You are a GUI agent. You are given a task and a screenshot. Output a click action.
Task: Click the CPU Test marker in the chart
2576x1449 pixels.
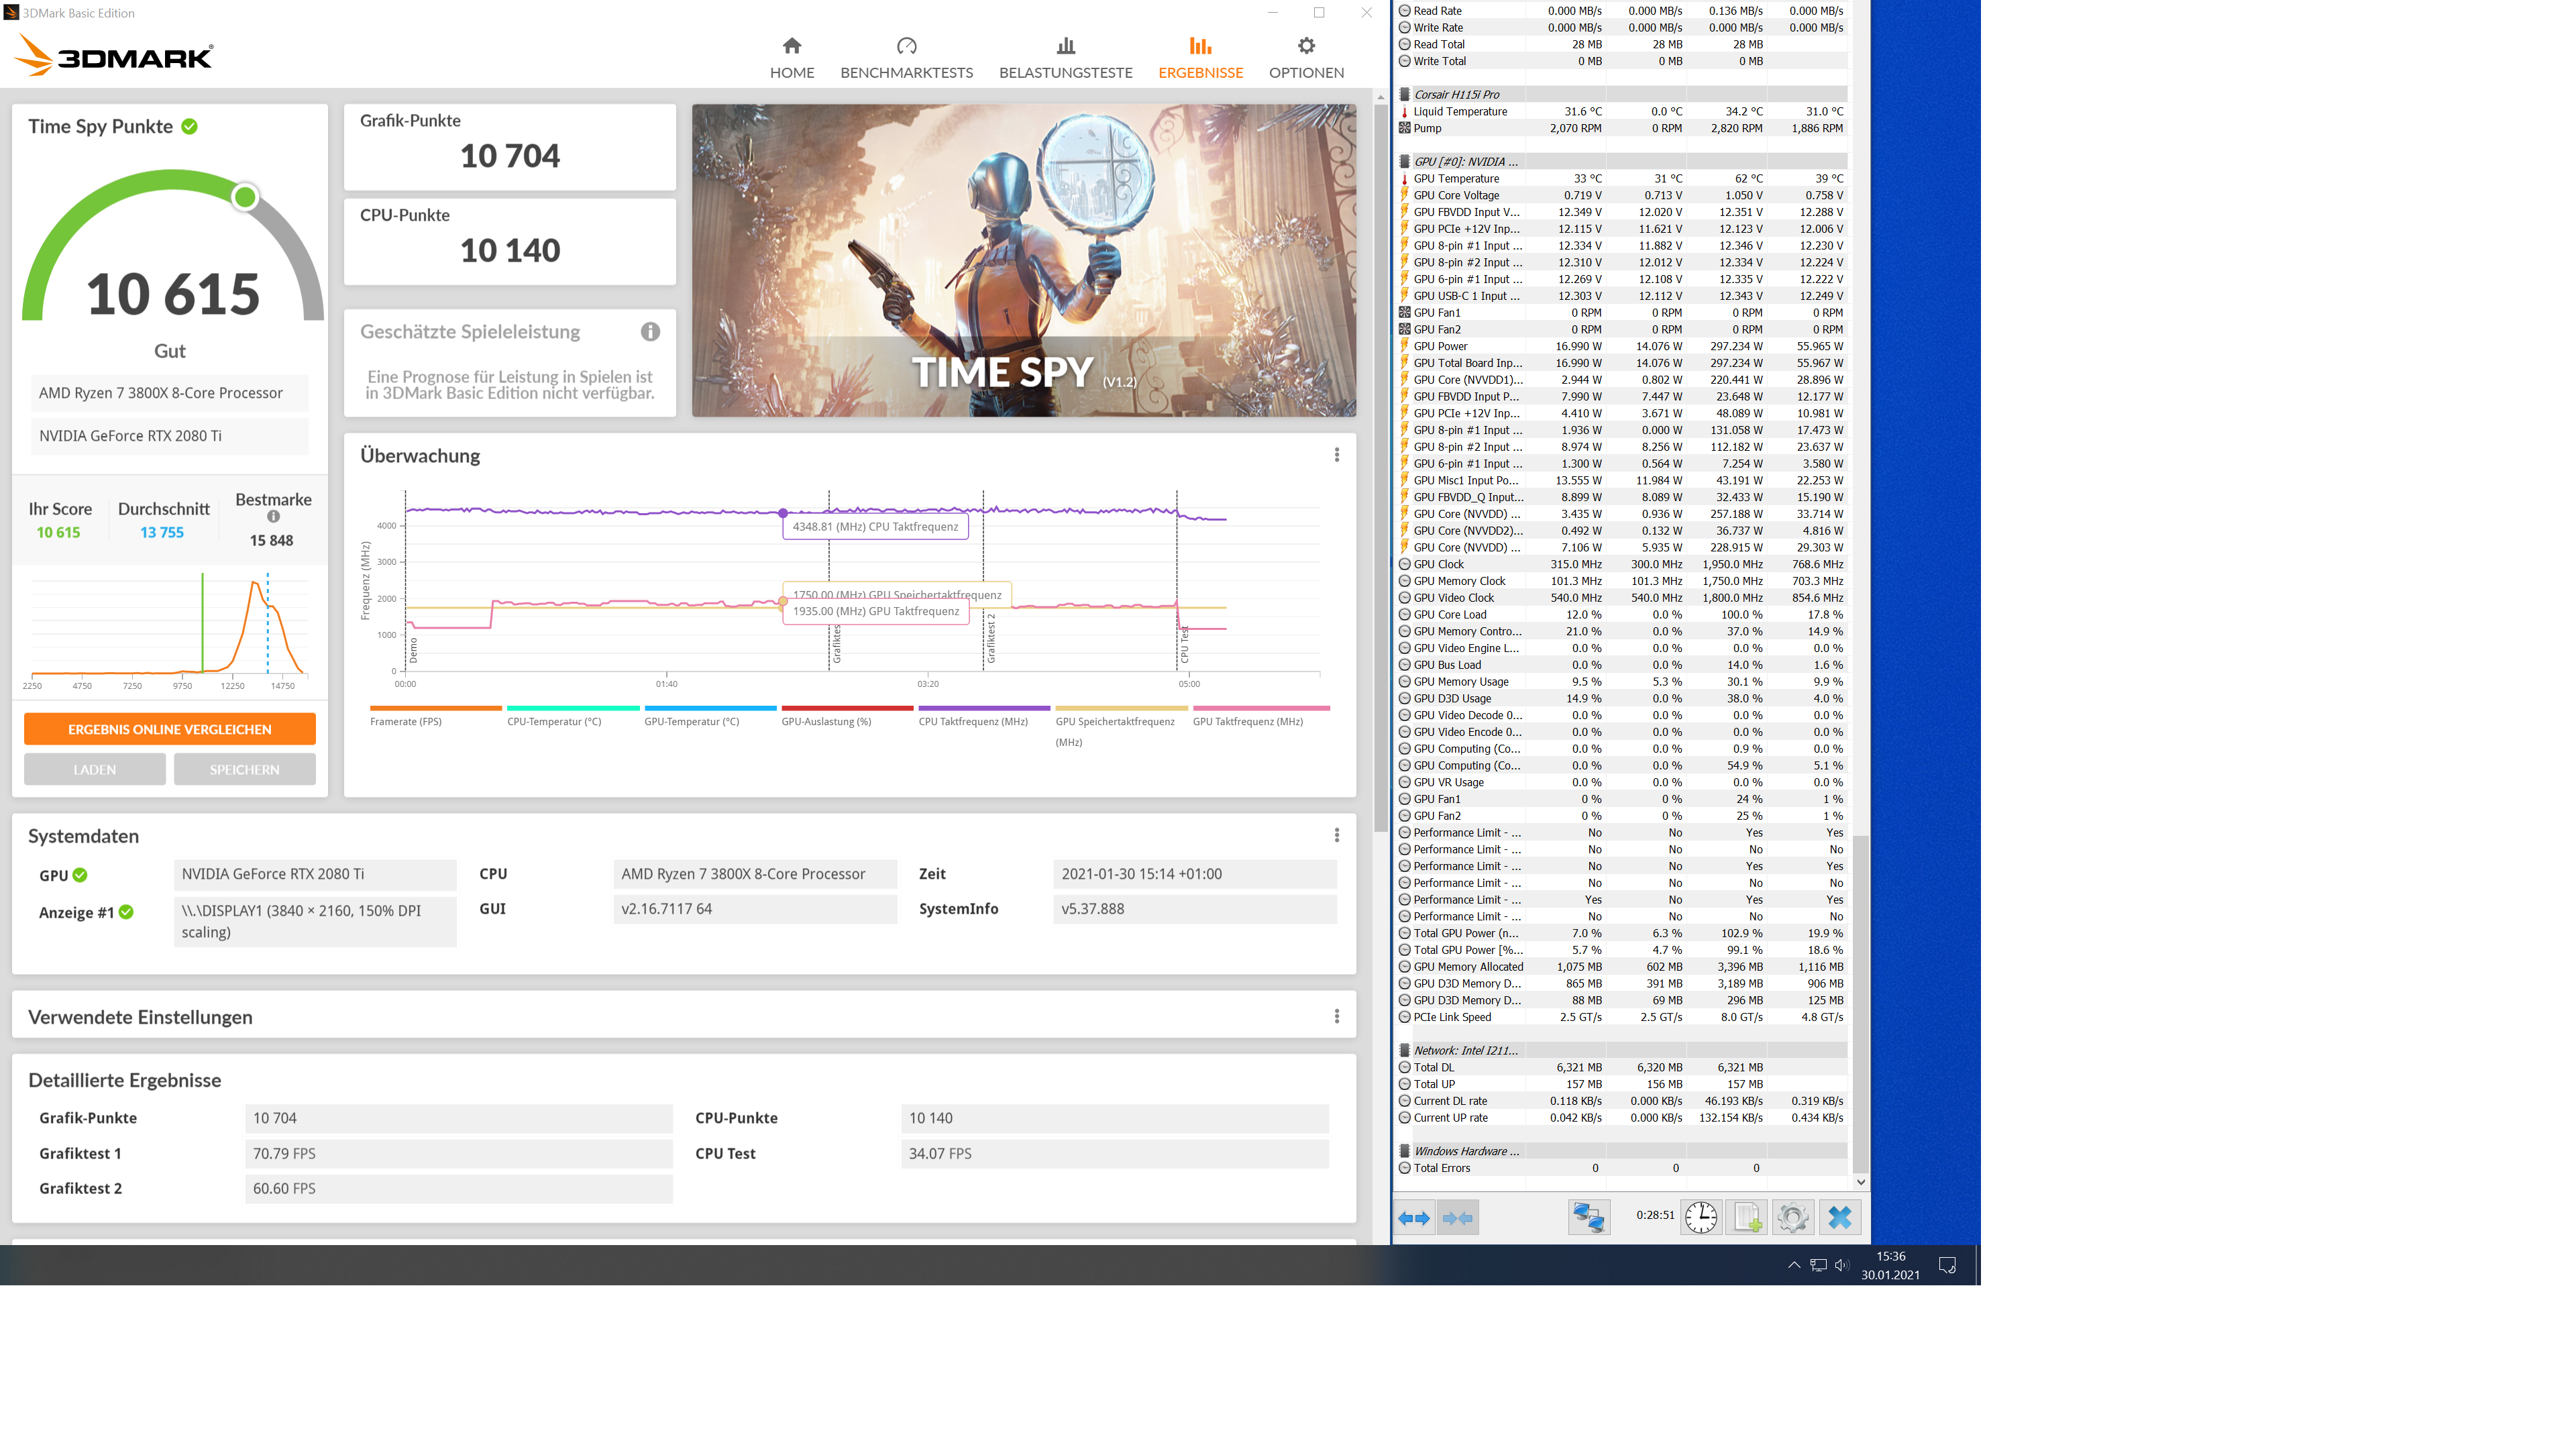[x=1184, y=646]
